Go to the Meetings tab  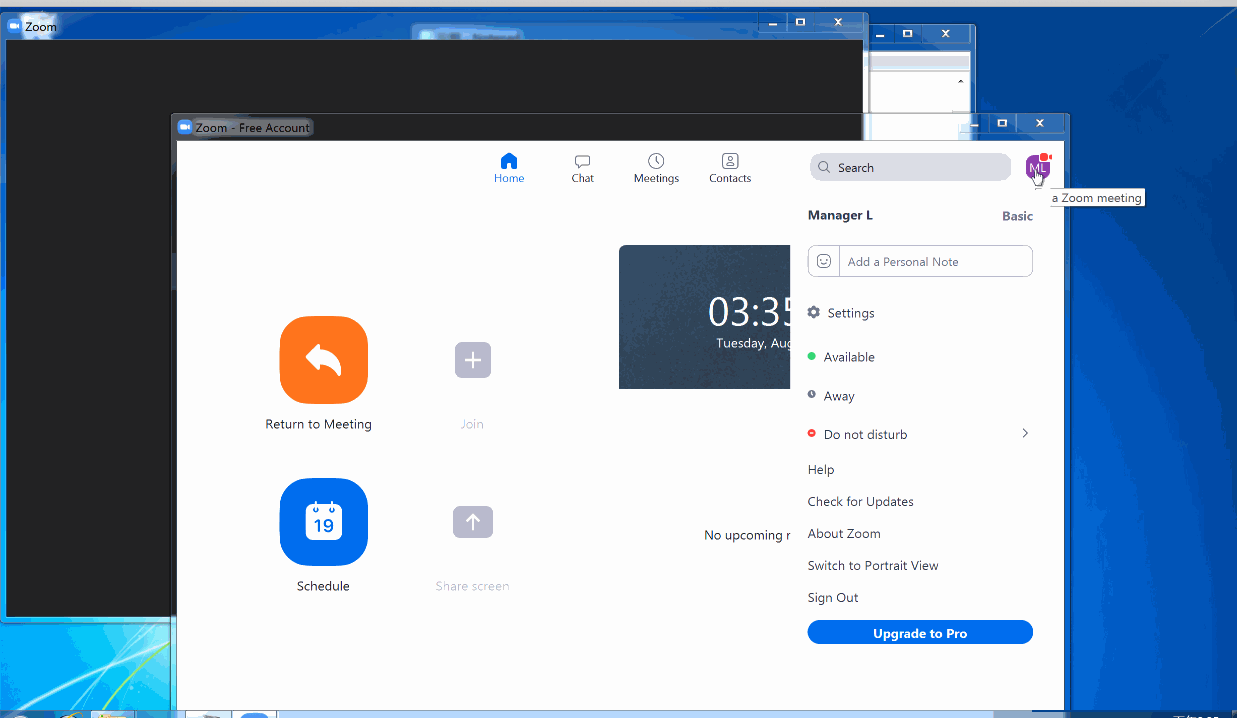pyautogui.click(x=656, y=167)
